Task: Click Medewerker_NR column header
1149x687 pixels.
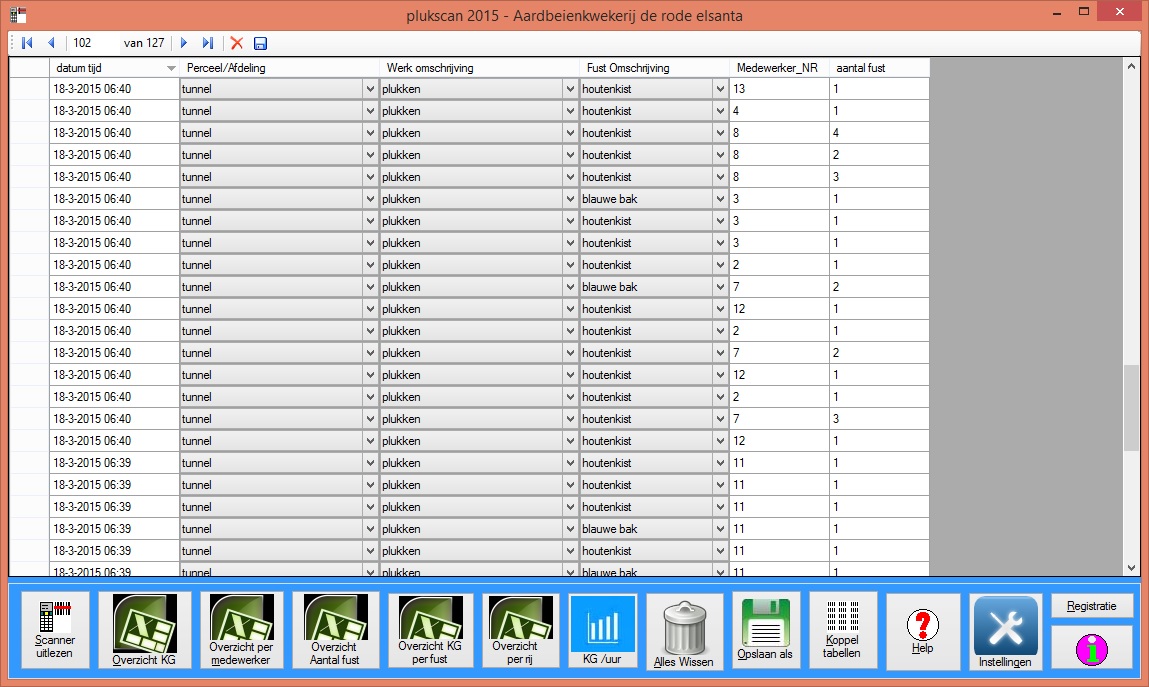Action: pyautogui.click(x=779, y=68)
